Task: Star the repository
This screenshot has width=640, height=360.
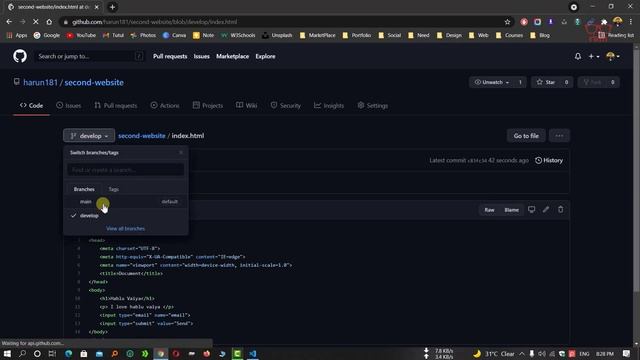Action: [x=546, y=82]
